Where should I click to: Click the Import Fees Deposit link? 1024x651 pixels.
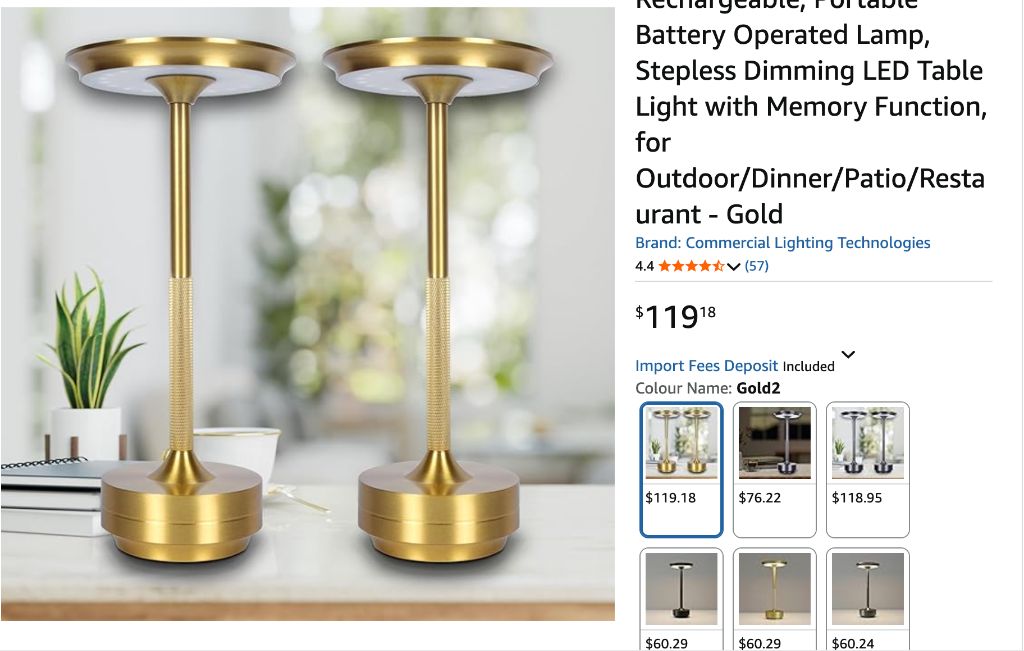click(x=707, y=366)
